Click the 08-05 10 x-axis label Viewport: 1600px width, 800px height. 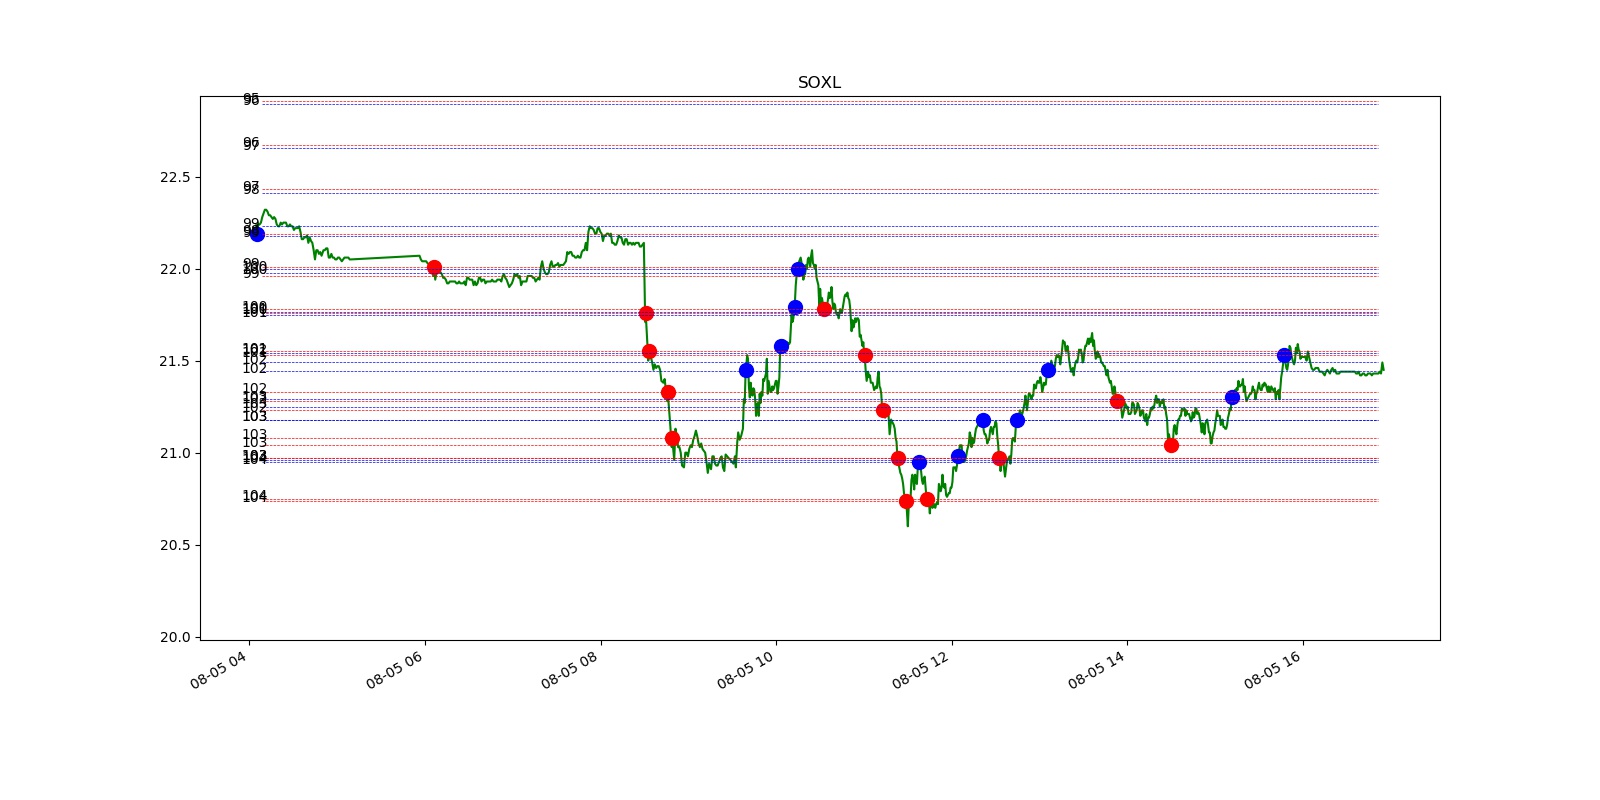tap(746, 669)
